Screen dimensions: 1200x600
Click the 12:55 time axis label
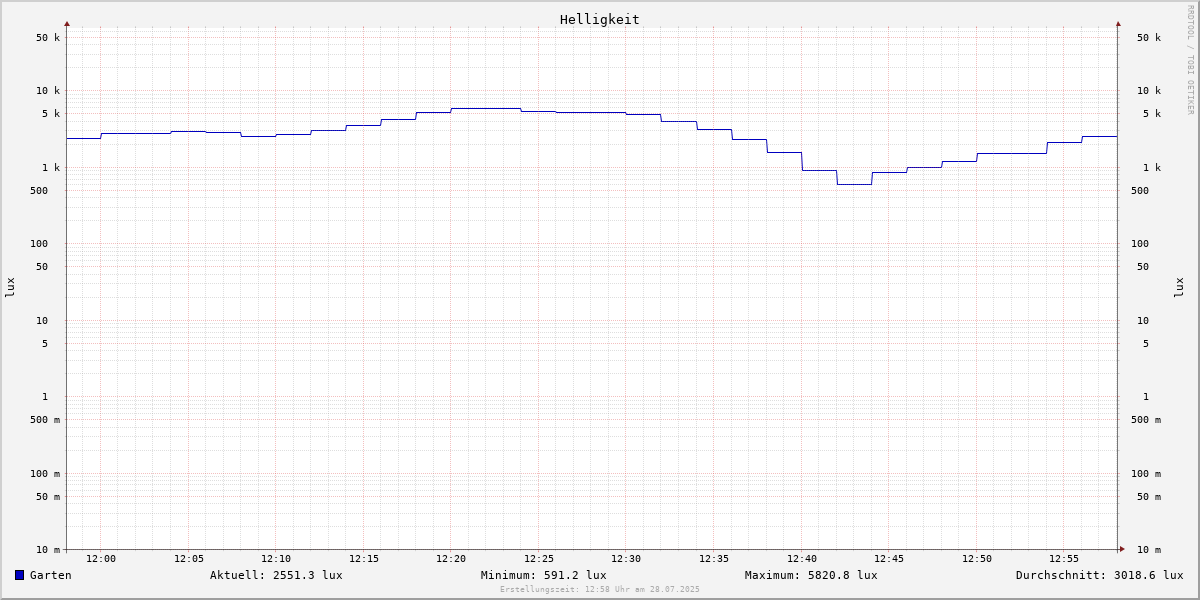(1064, 559)
